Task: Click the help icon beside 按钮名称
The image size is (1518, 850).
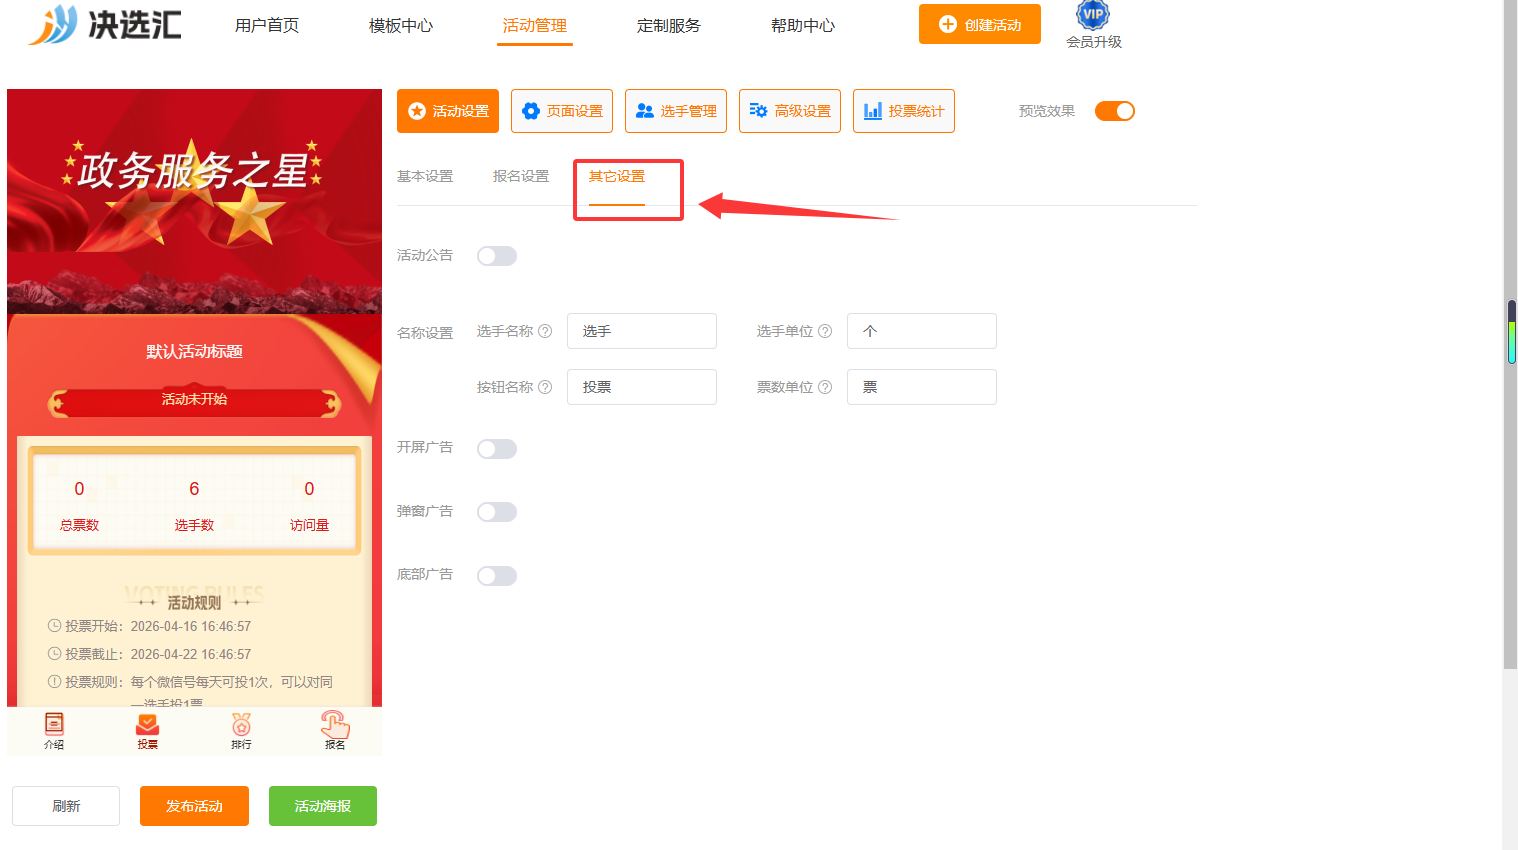Action: tap(545, 387)
